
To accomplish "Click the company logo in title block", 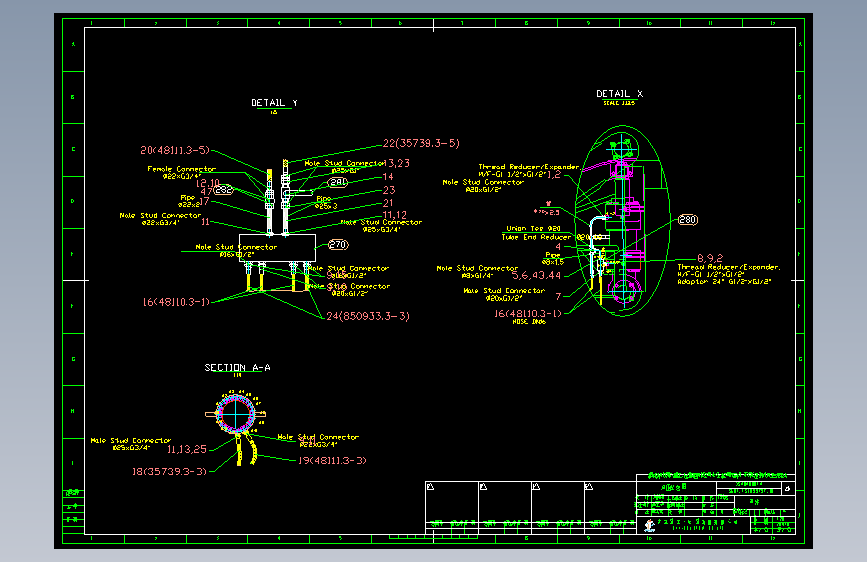I will point(650,525).
